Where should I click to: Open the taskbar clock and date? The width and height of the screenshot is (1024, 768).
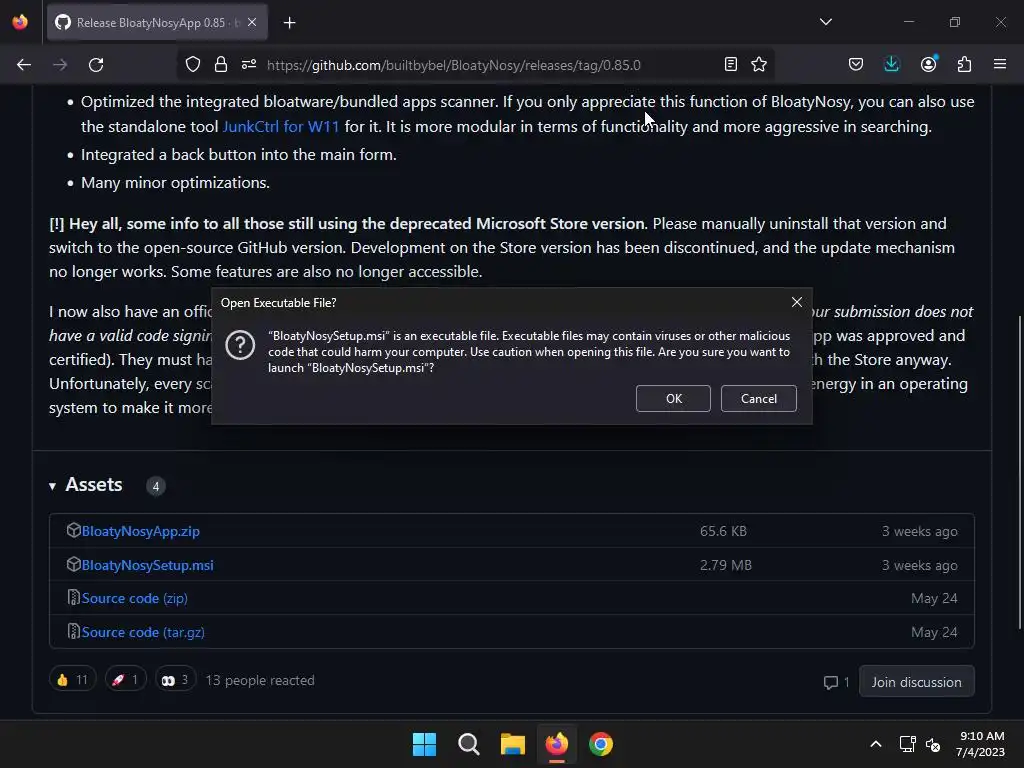[980, 744]
